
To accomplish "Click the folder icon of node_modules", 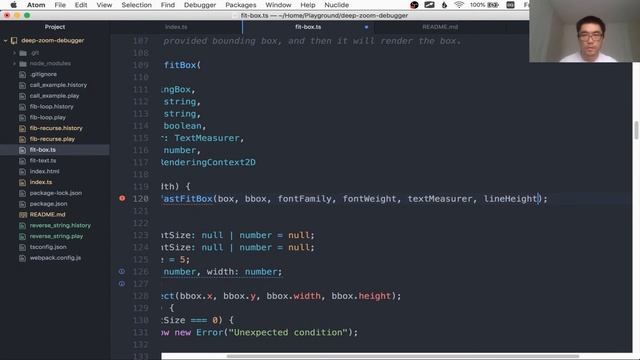I will (23, 64).
